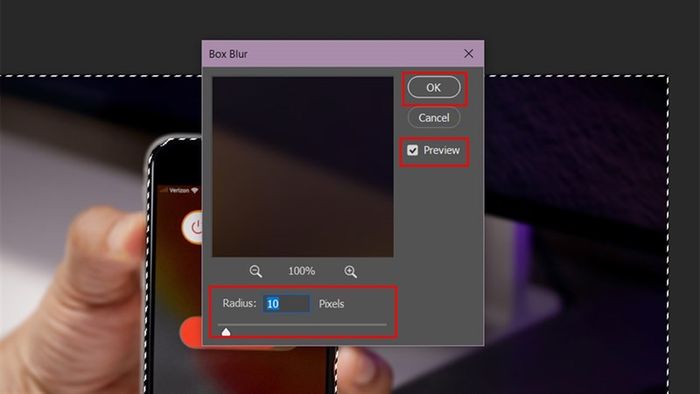Screen dimensions: 700x394
Task: Confirm the blur with the OK button
Action: 434,87
